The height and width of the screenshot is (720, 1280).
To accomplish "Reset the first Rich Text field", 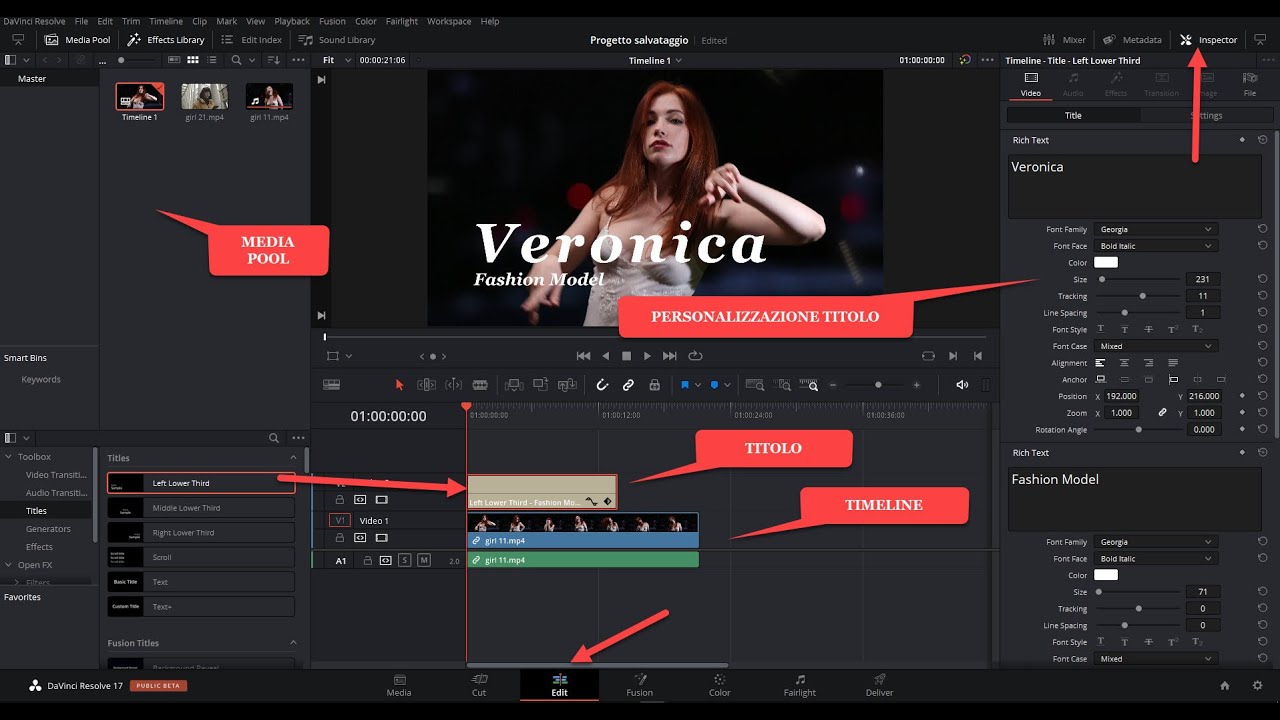I will (1263, 140).
